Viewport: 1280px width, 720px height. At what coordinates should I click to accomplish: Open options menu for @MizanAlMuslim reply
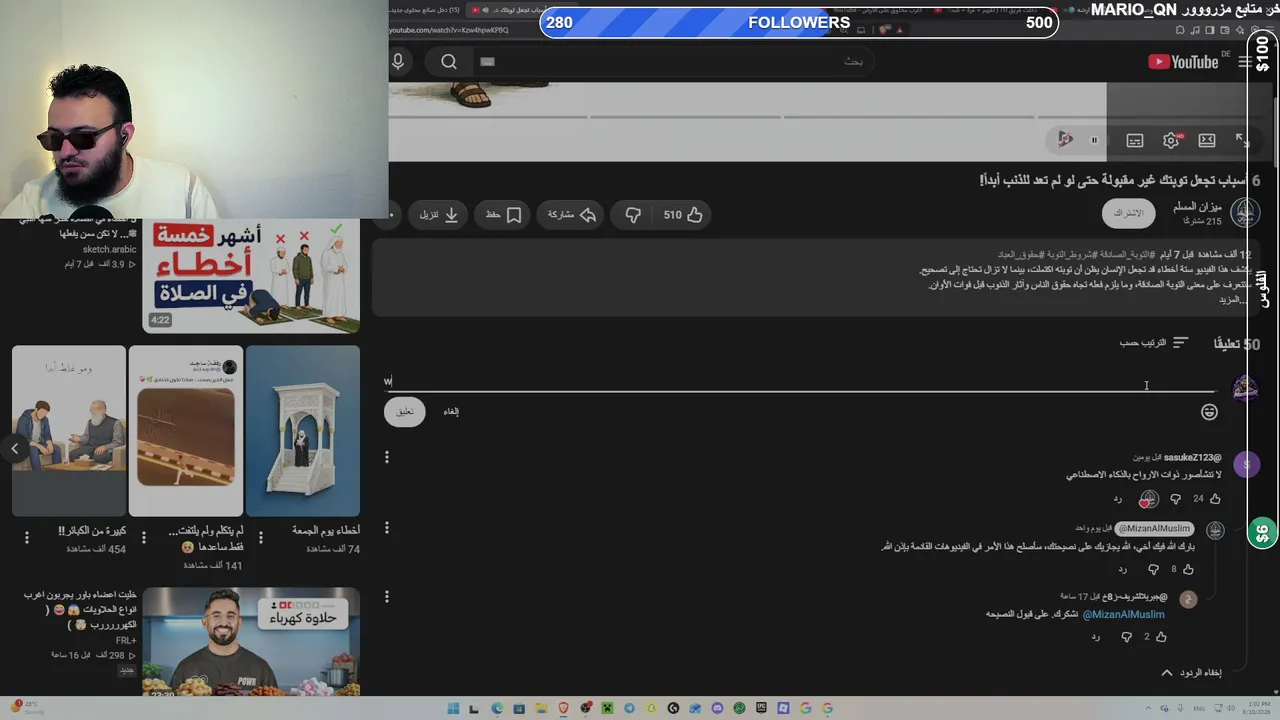[x=387, y=527]
